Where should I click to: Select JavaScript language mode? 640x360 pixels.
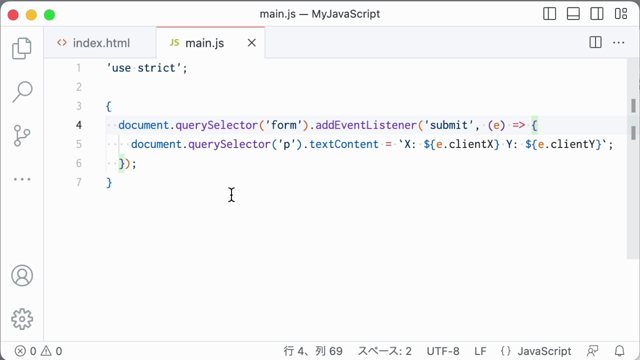[544, 351]
